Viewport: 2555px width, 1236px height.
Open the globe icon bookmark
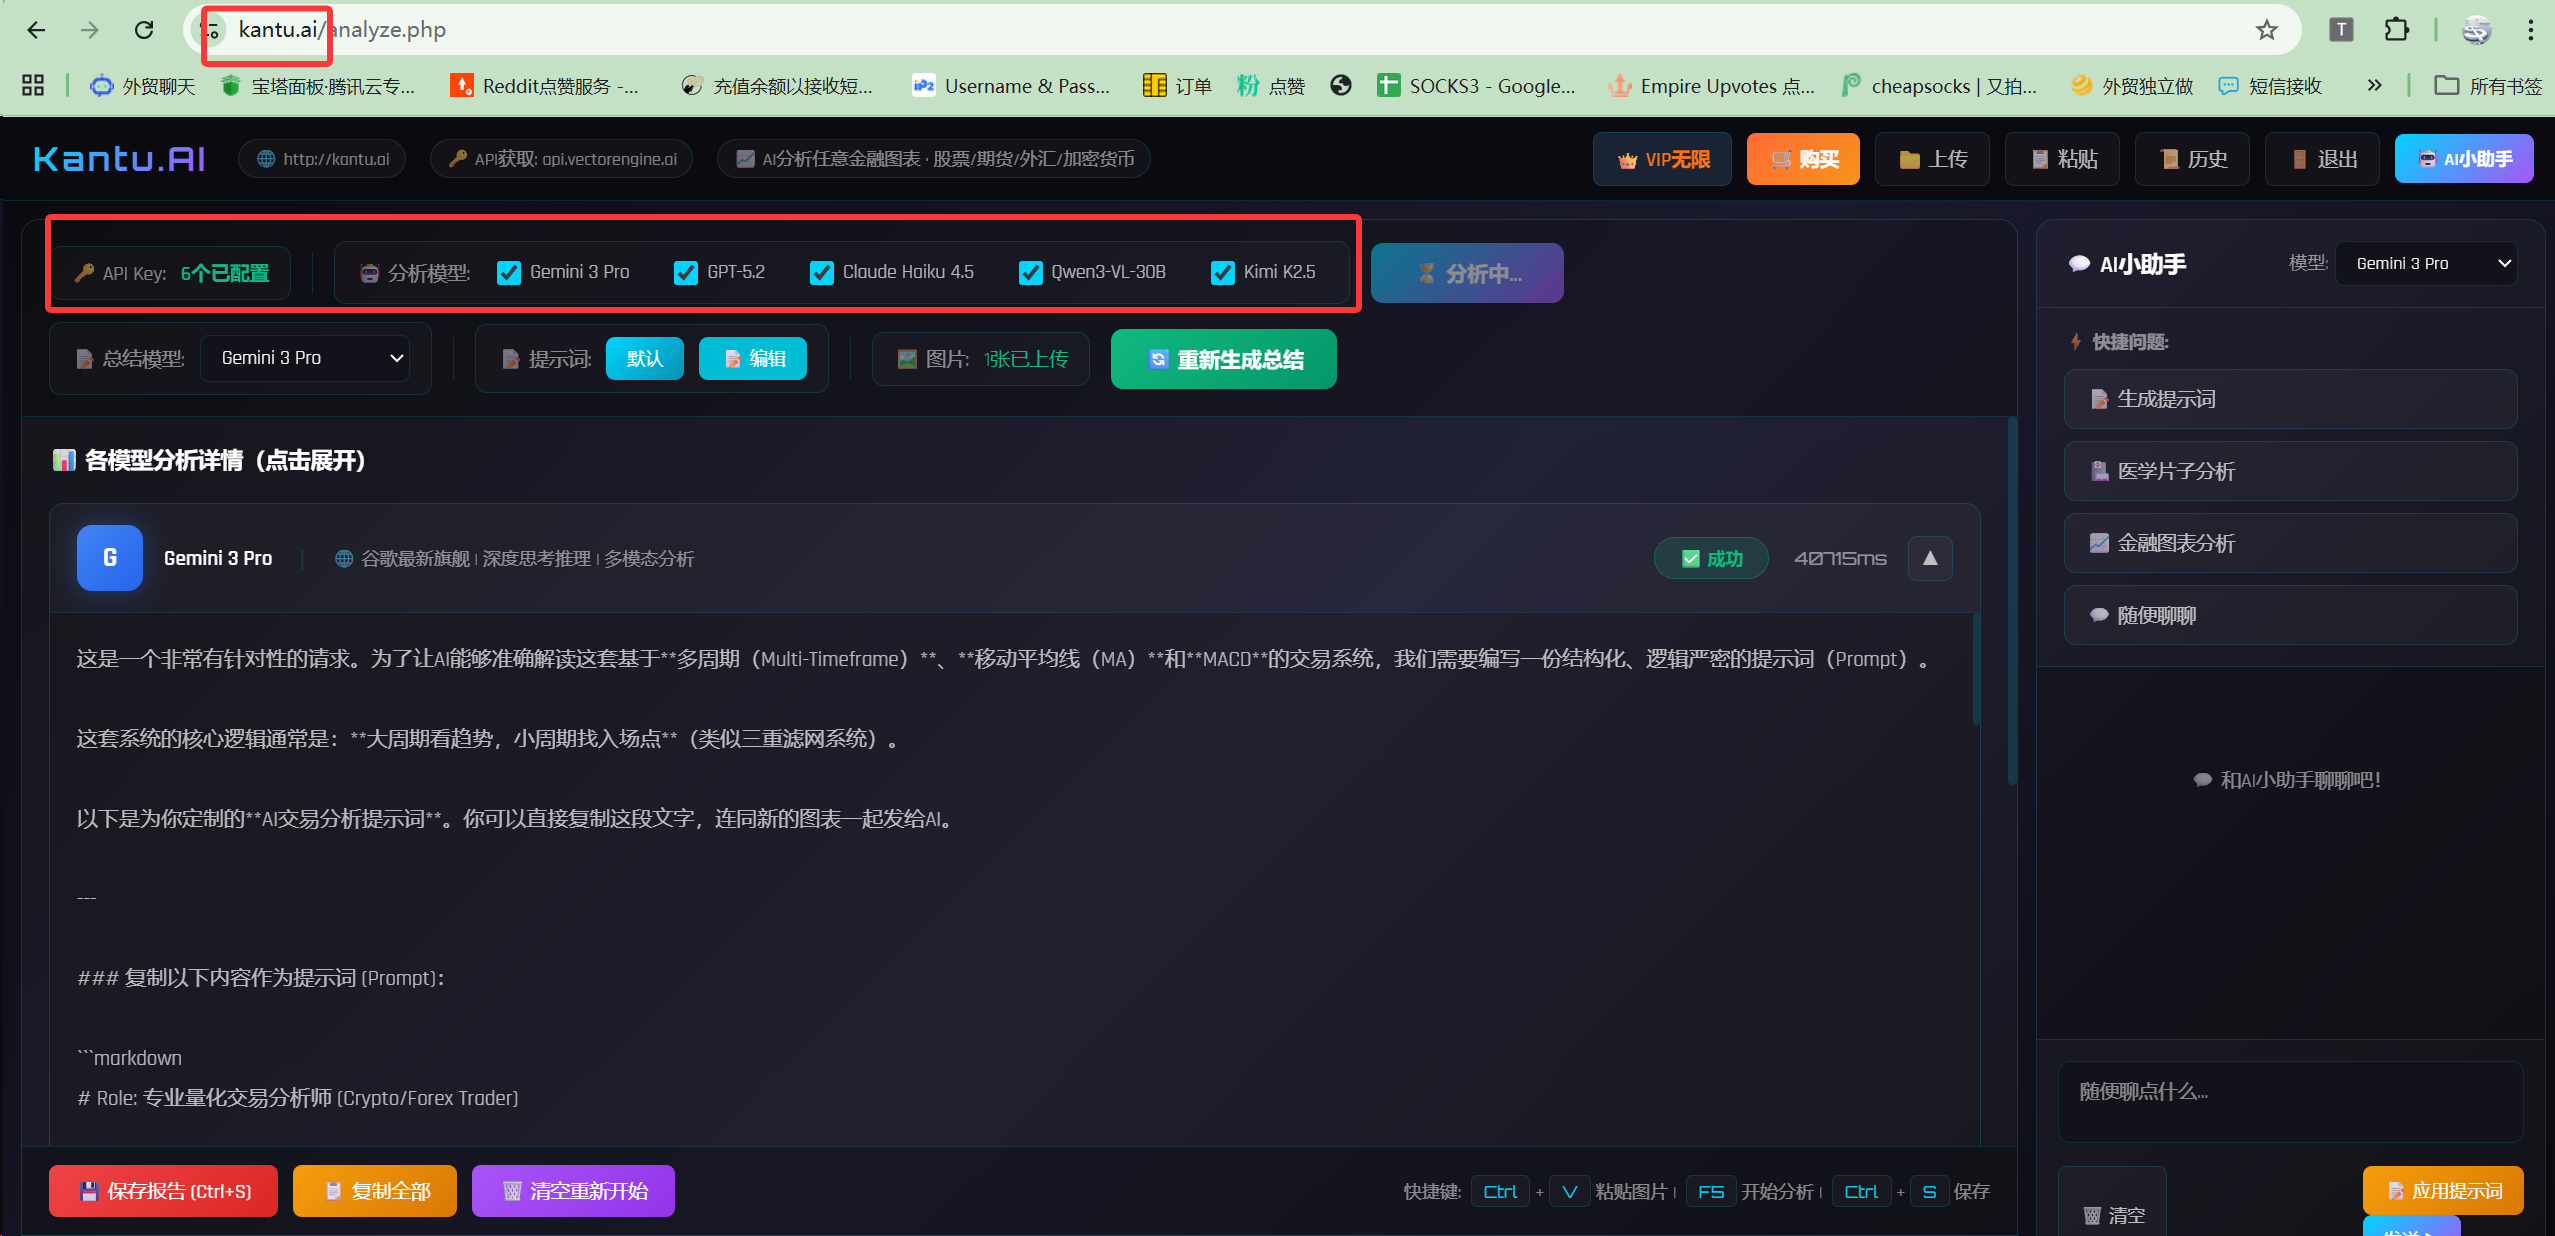click(x=1341, y=86)
